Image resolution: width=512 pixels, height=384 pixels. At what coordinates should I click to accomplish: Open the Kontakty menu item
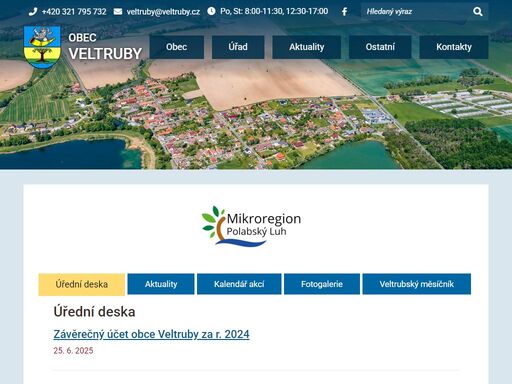[454, 47]
